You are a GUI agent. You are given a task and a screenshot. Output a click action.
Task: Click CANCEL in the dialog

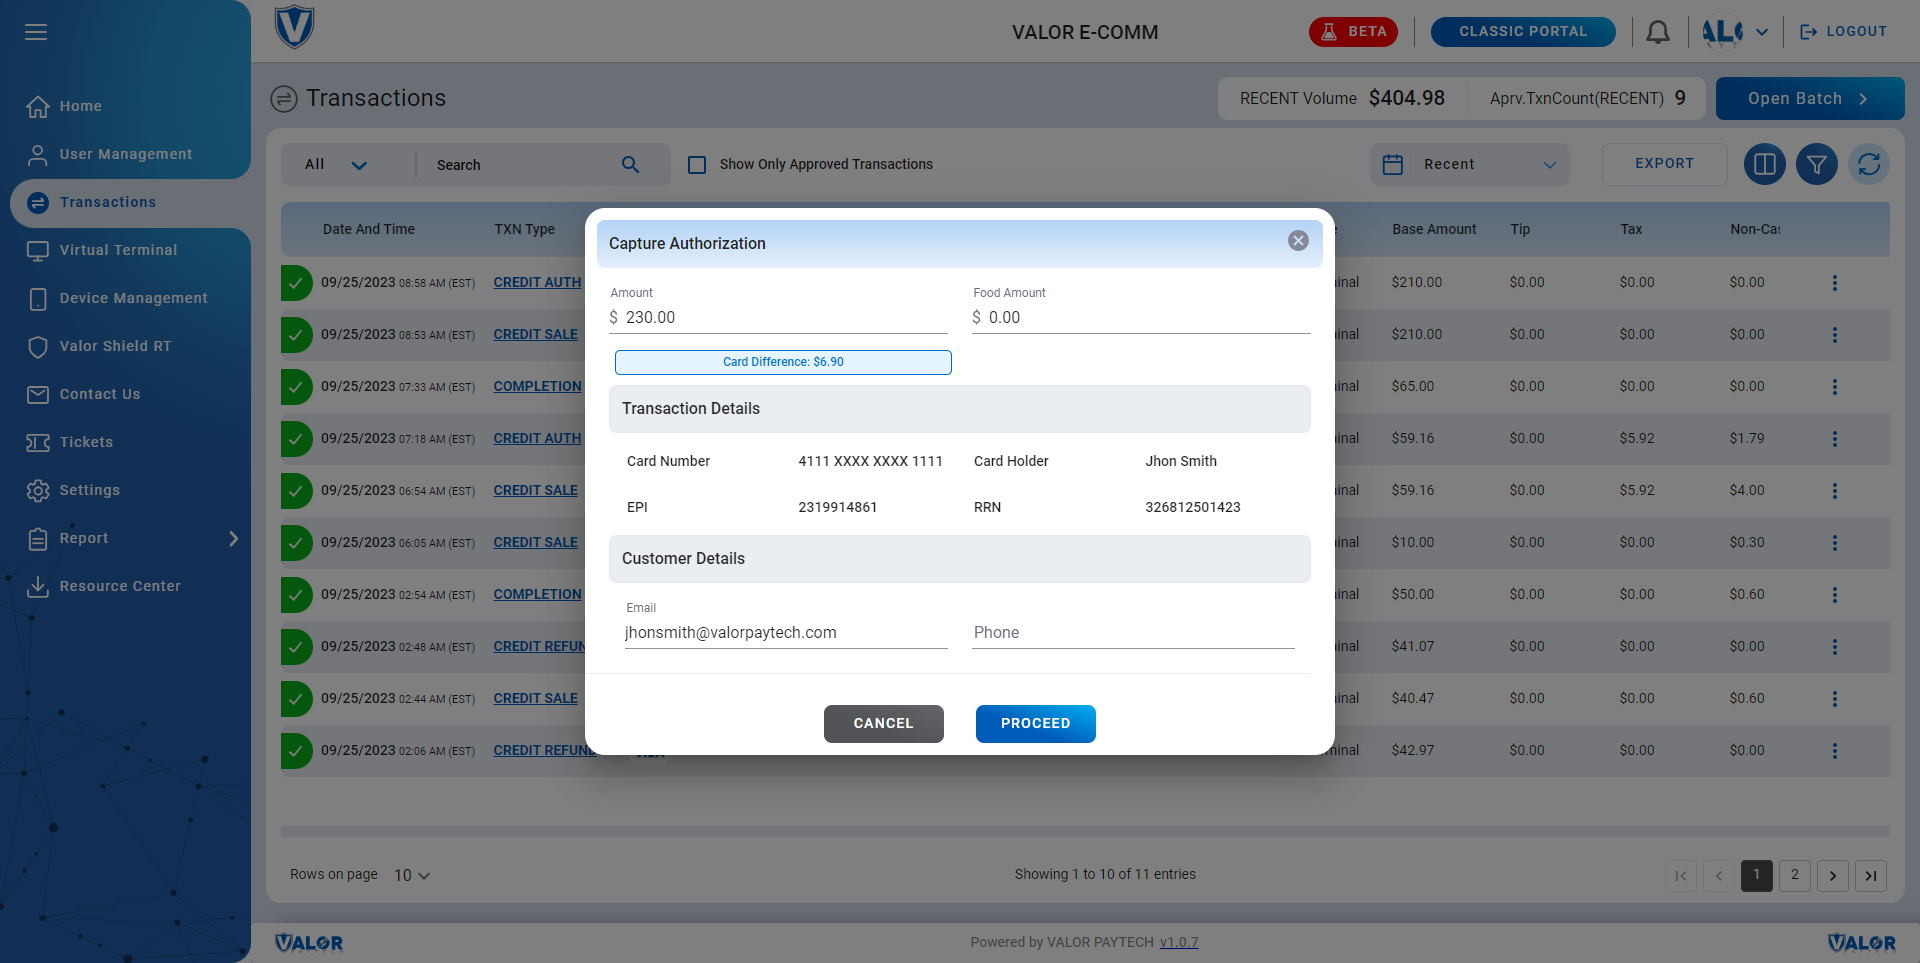coord(883,724)
